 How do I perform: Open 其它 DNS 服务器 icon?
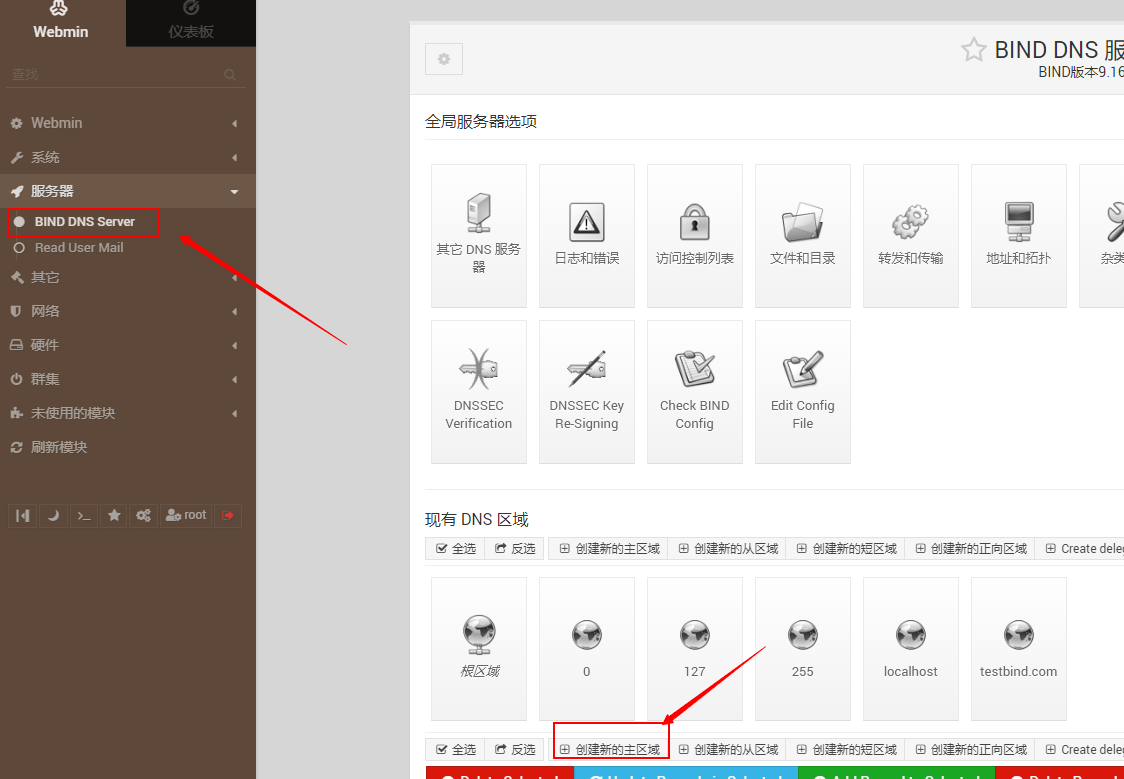click(x=479, y=236)
